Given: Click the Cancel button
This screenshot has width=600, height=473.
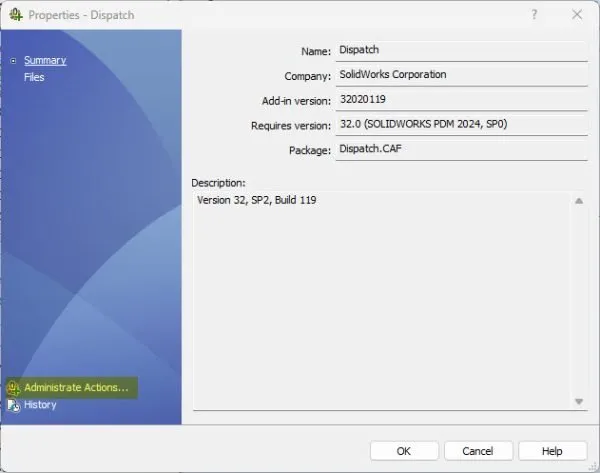Looking at the screenshot, I should pos(478,451).
